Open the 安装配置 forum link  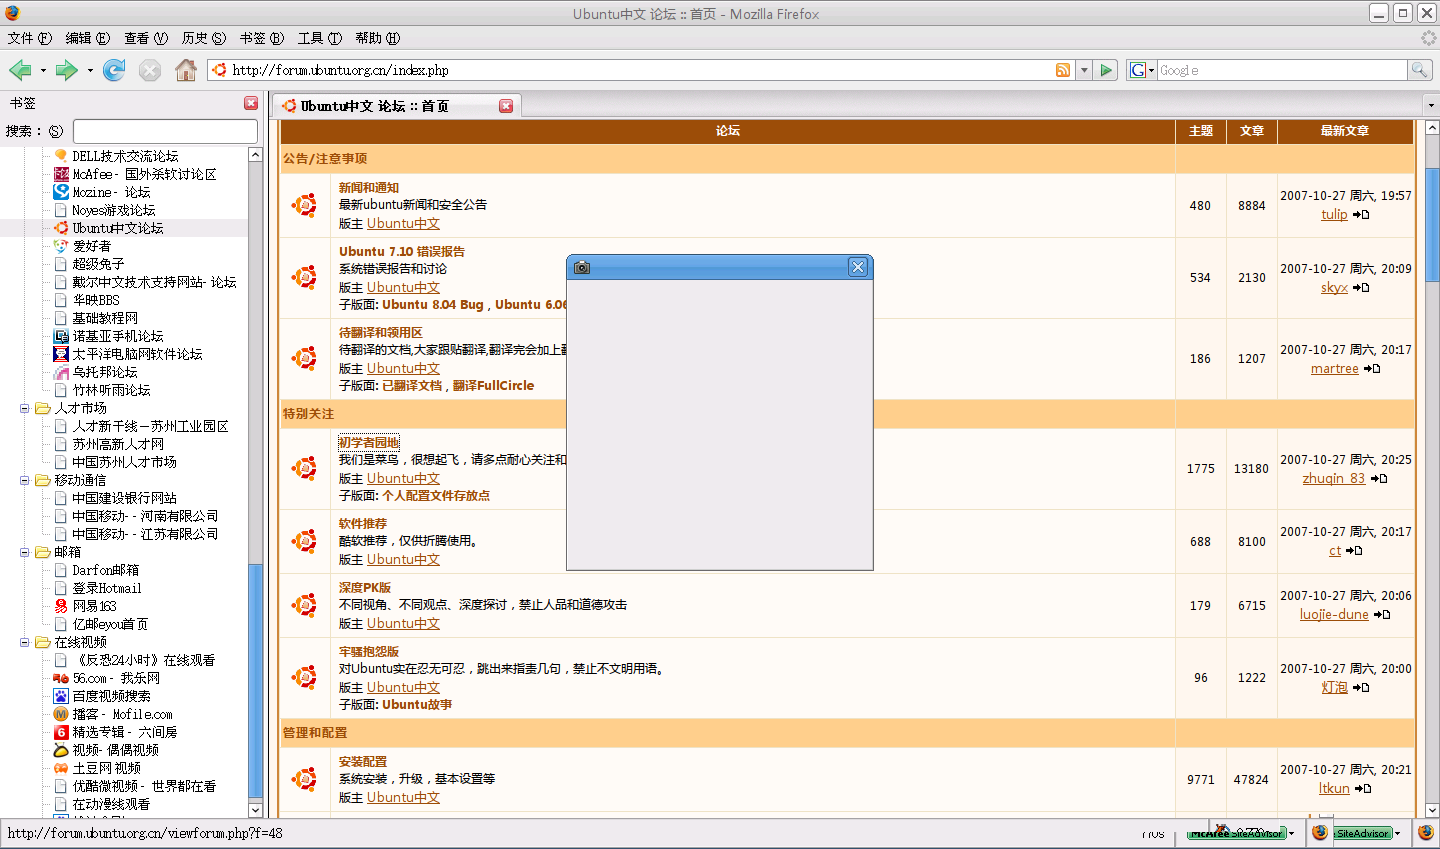point(362,761)
